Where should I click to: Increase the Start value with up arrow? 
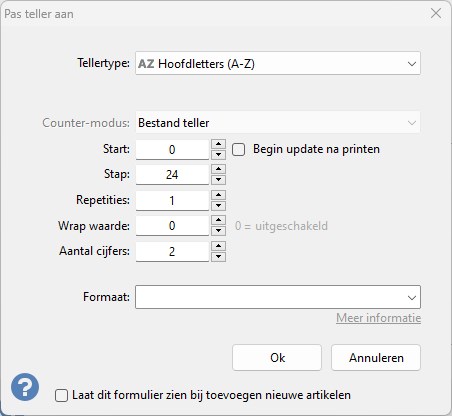(x=218, y=144)
